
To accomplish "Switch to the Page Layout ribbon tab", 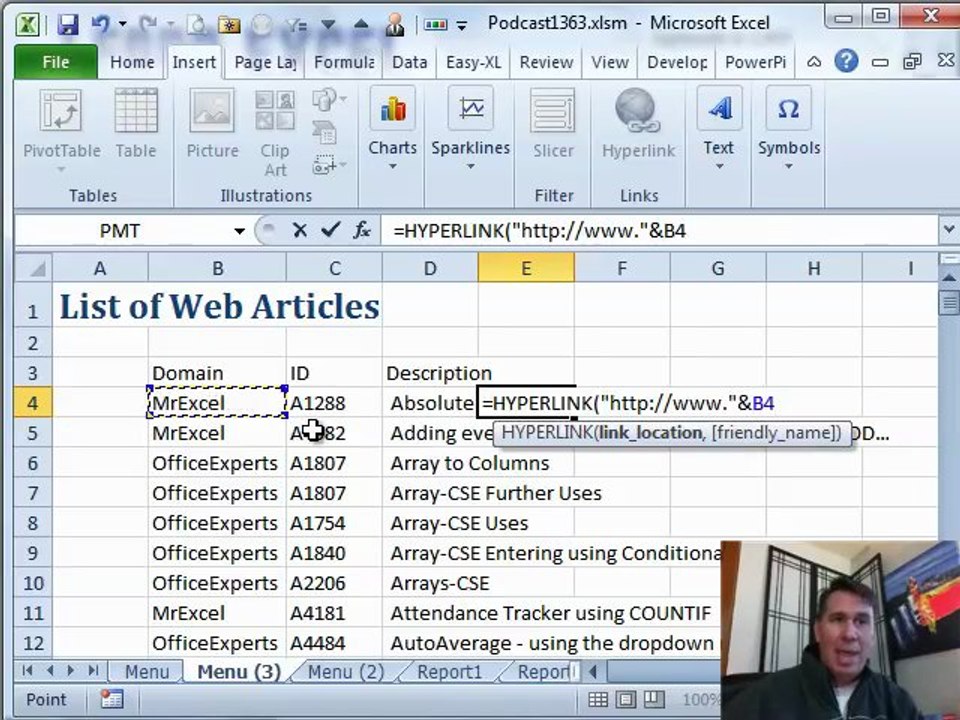I will (265, 62).
